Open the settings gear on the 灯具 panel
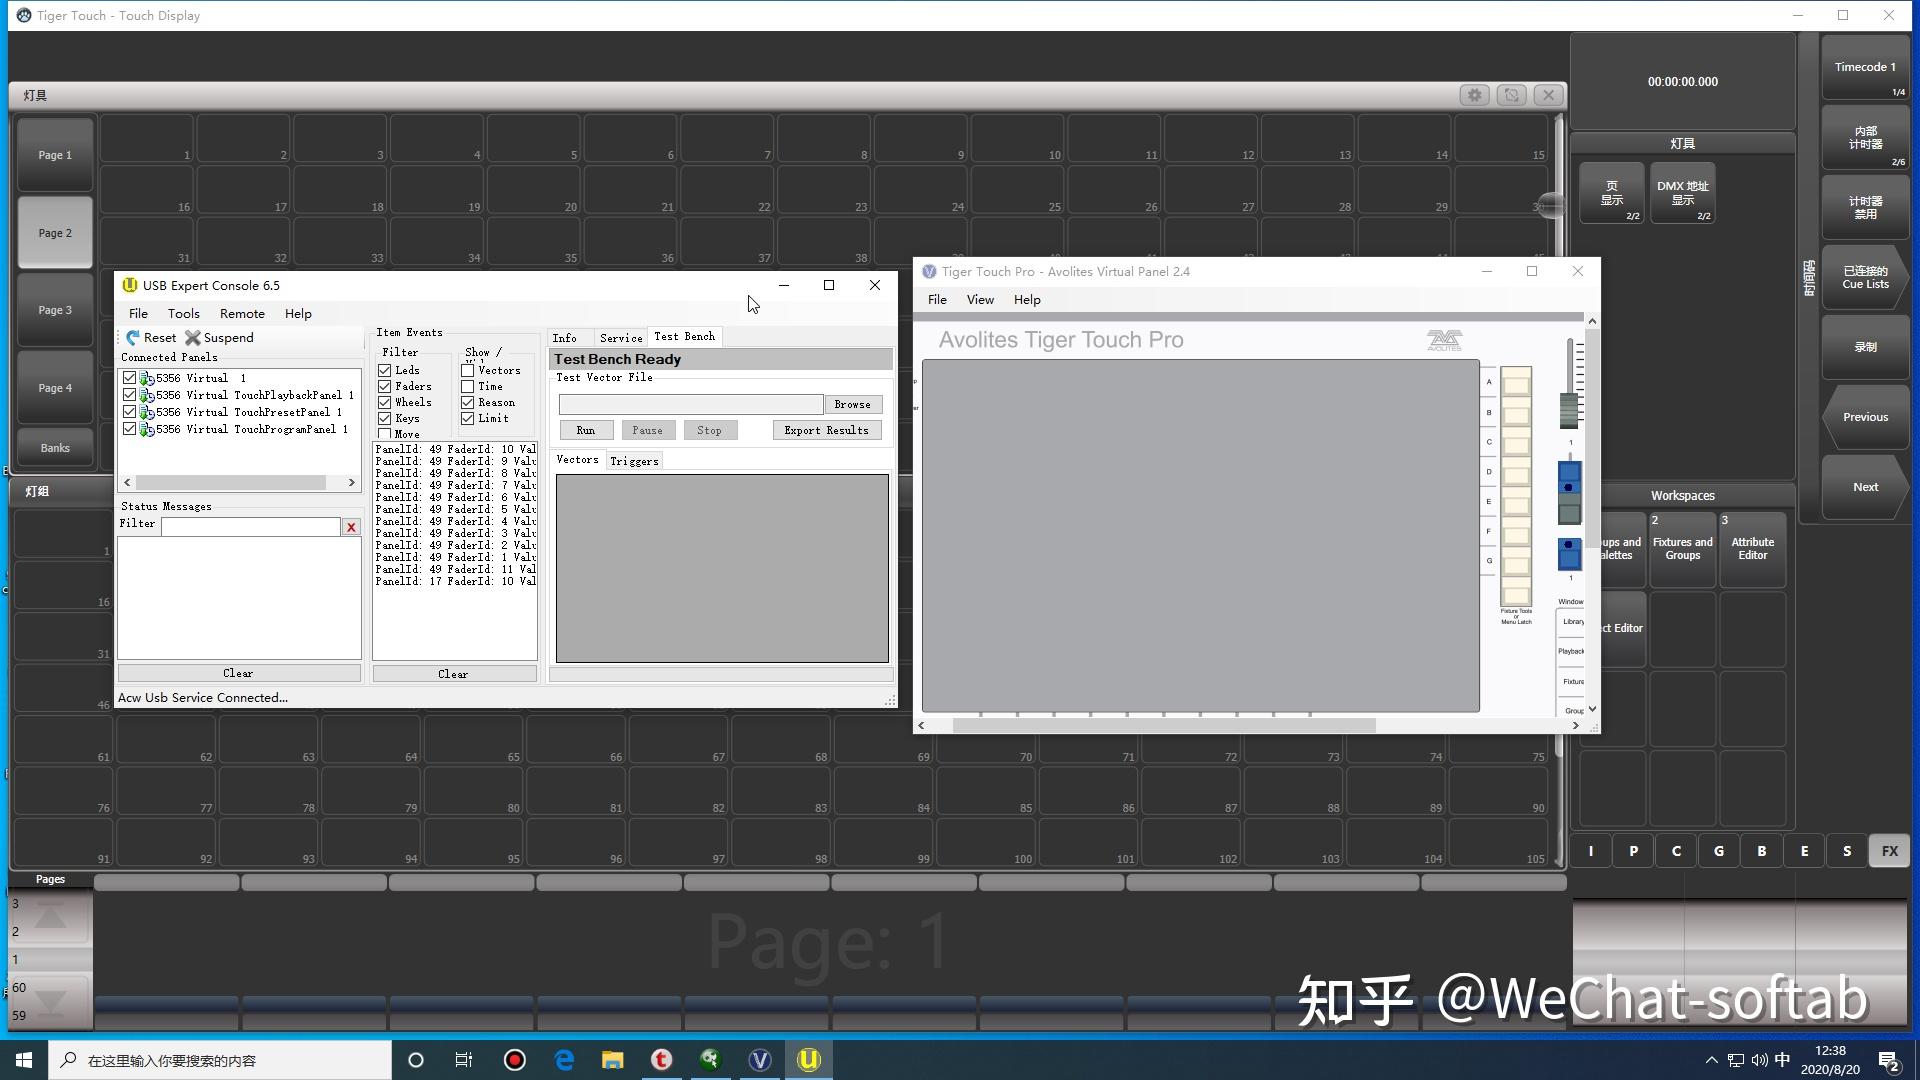This screenshot has height=1080, width=1920. [x=1475, y=95]
